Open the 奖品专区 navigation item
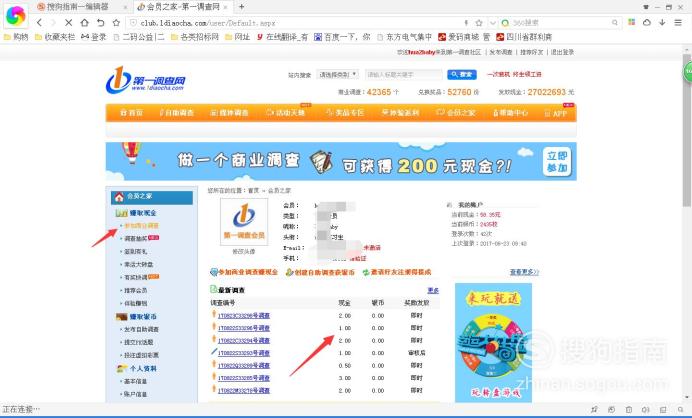692x418 pixels. click(345, 113)
